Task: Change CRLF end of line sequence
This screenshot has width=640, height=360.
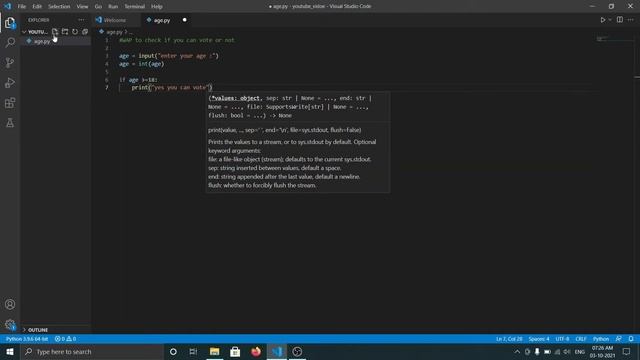Action: [581, 339]
